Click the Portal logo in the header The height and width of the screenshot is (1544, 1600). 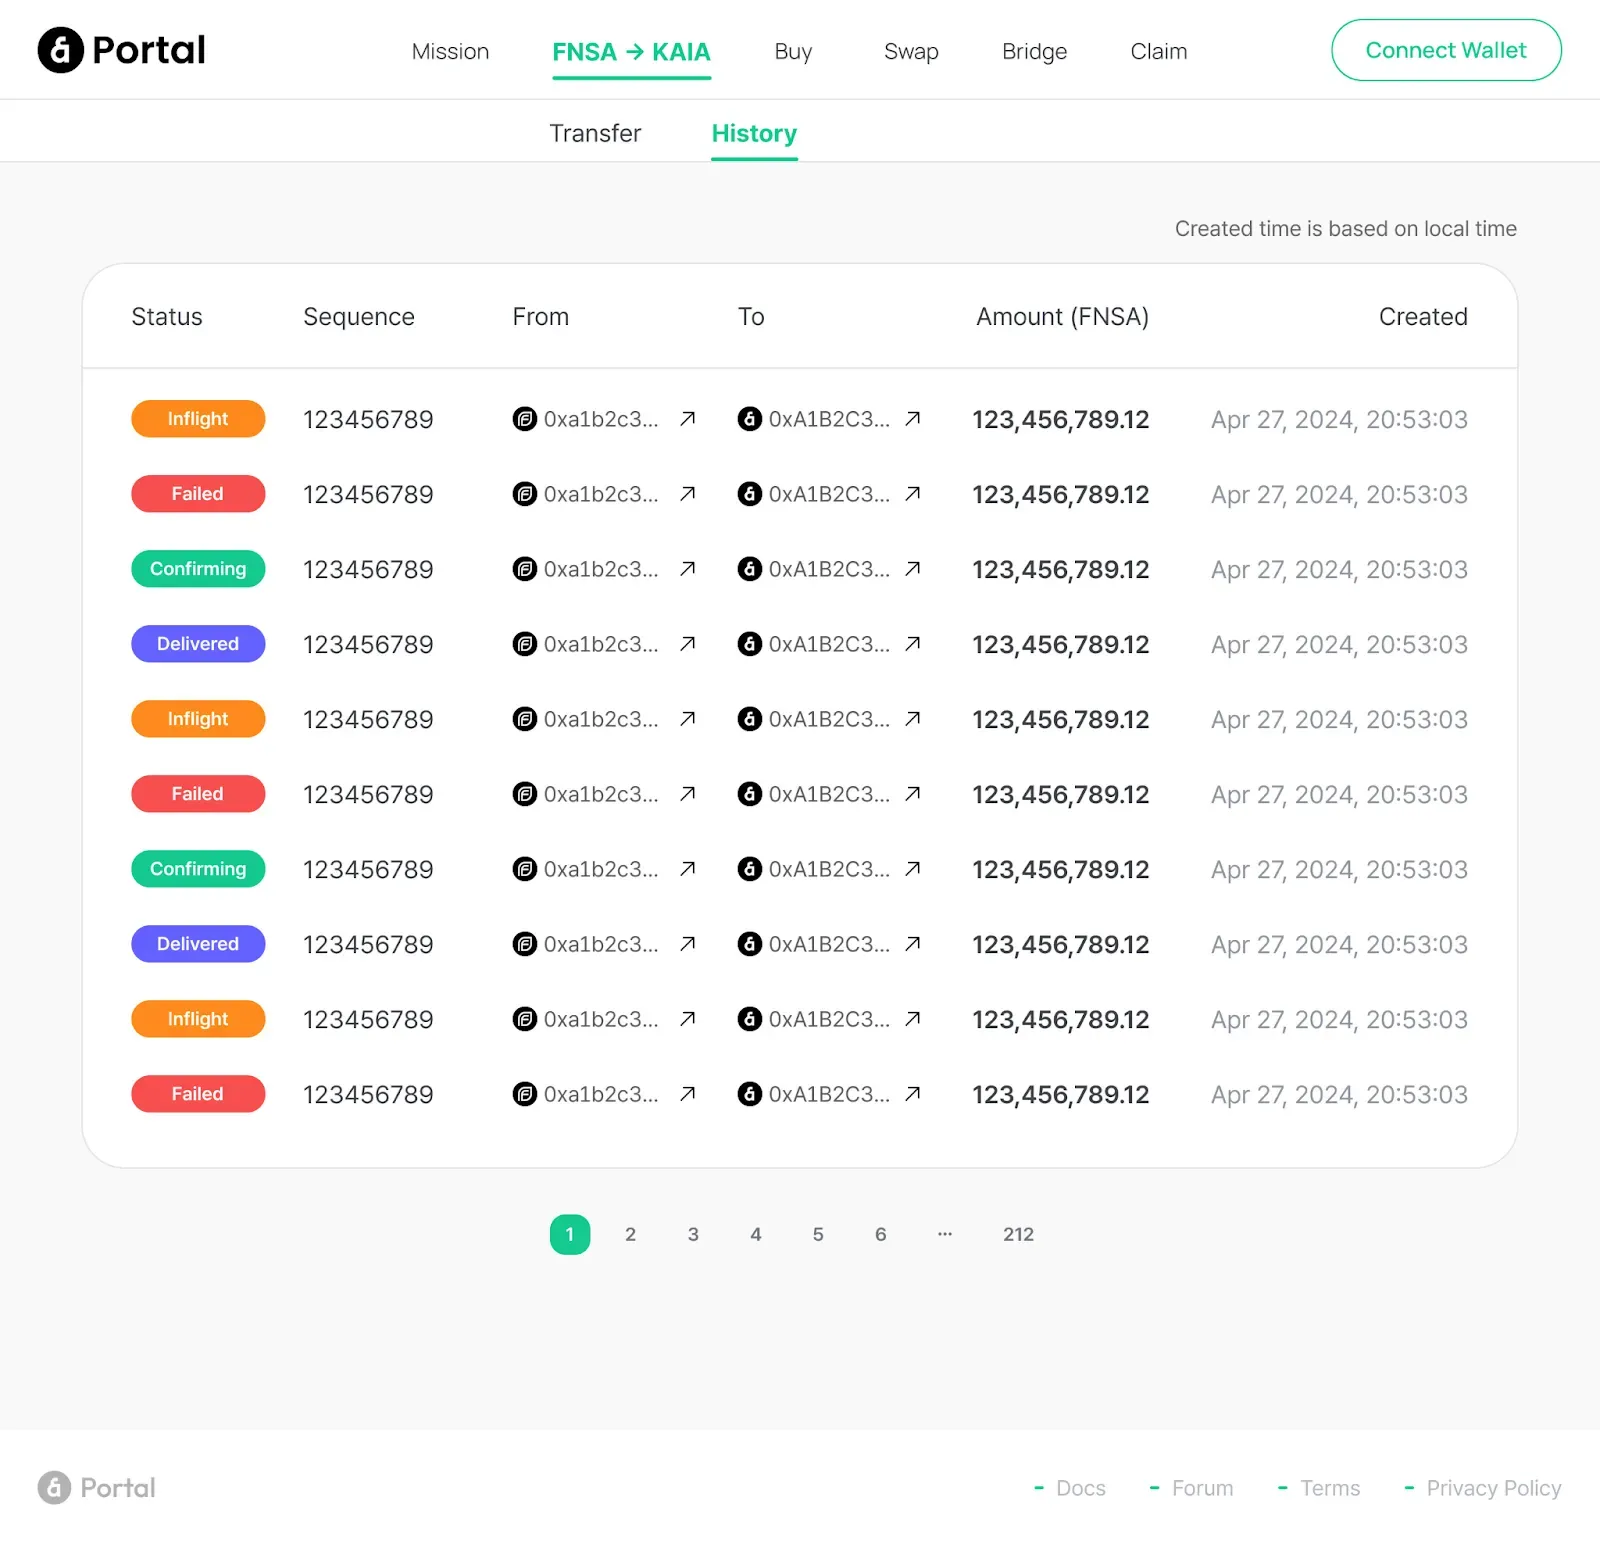tap(121, 50)
